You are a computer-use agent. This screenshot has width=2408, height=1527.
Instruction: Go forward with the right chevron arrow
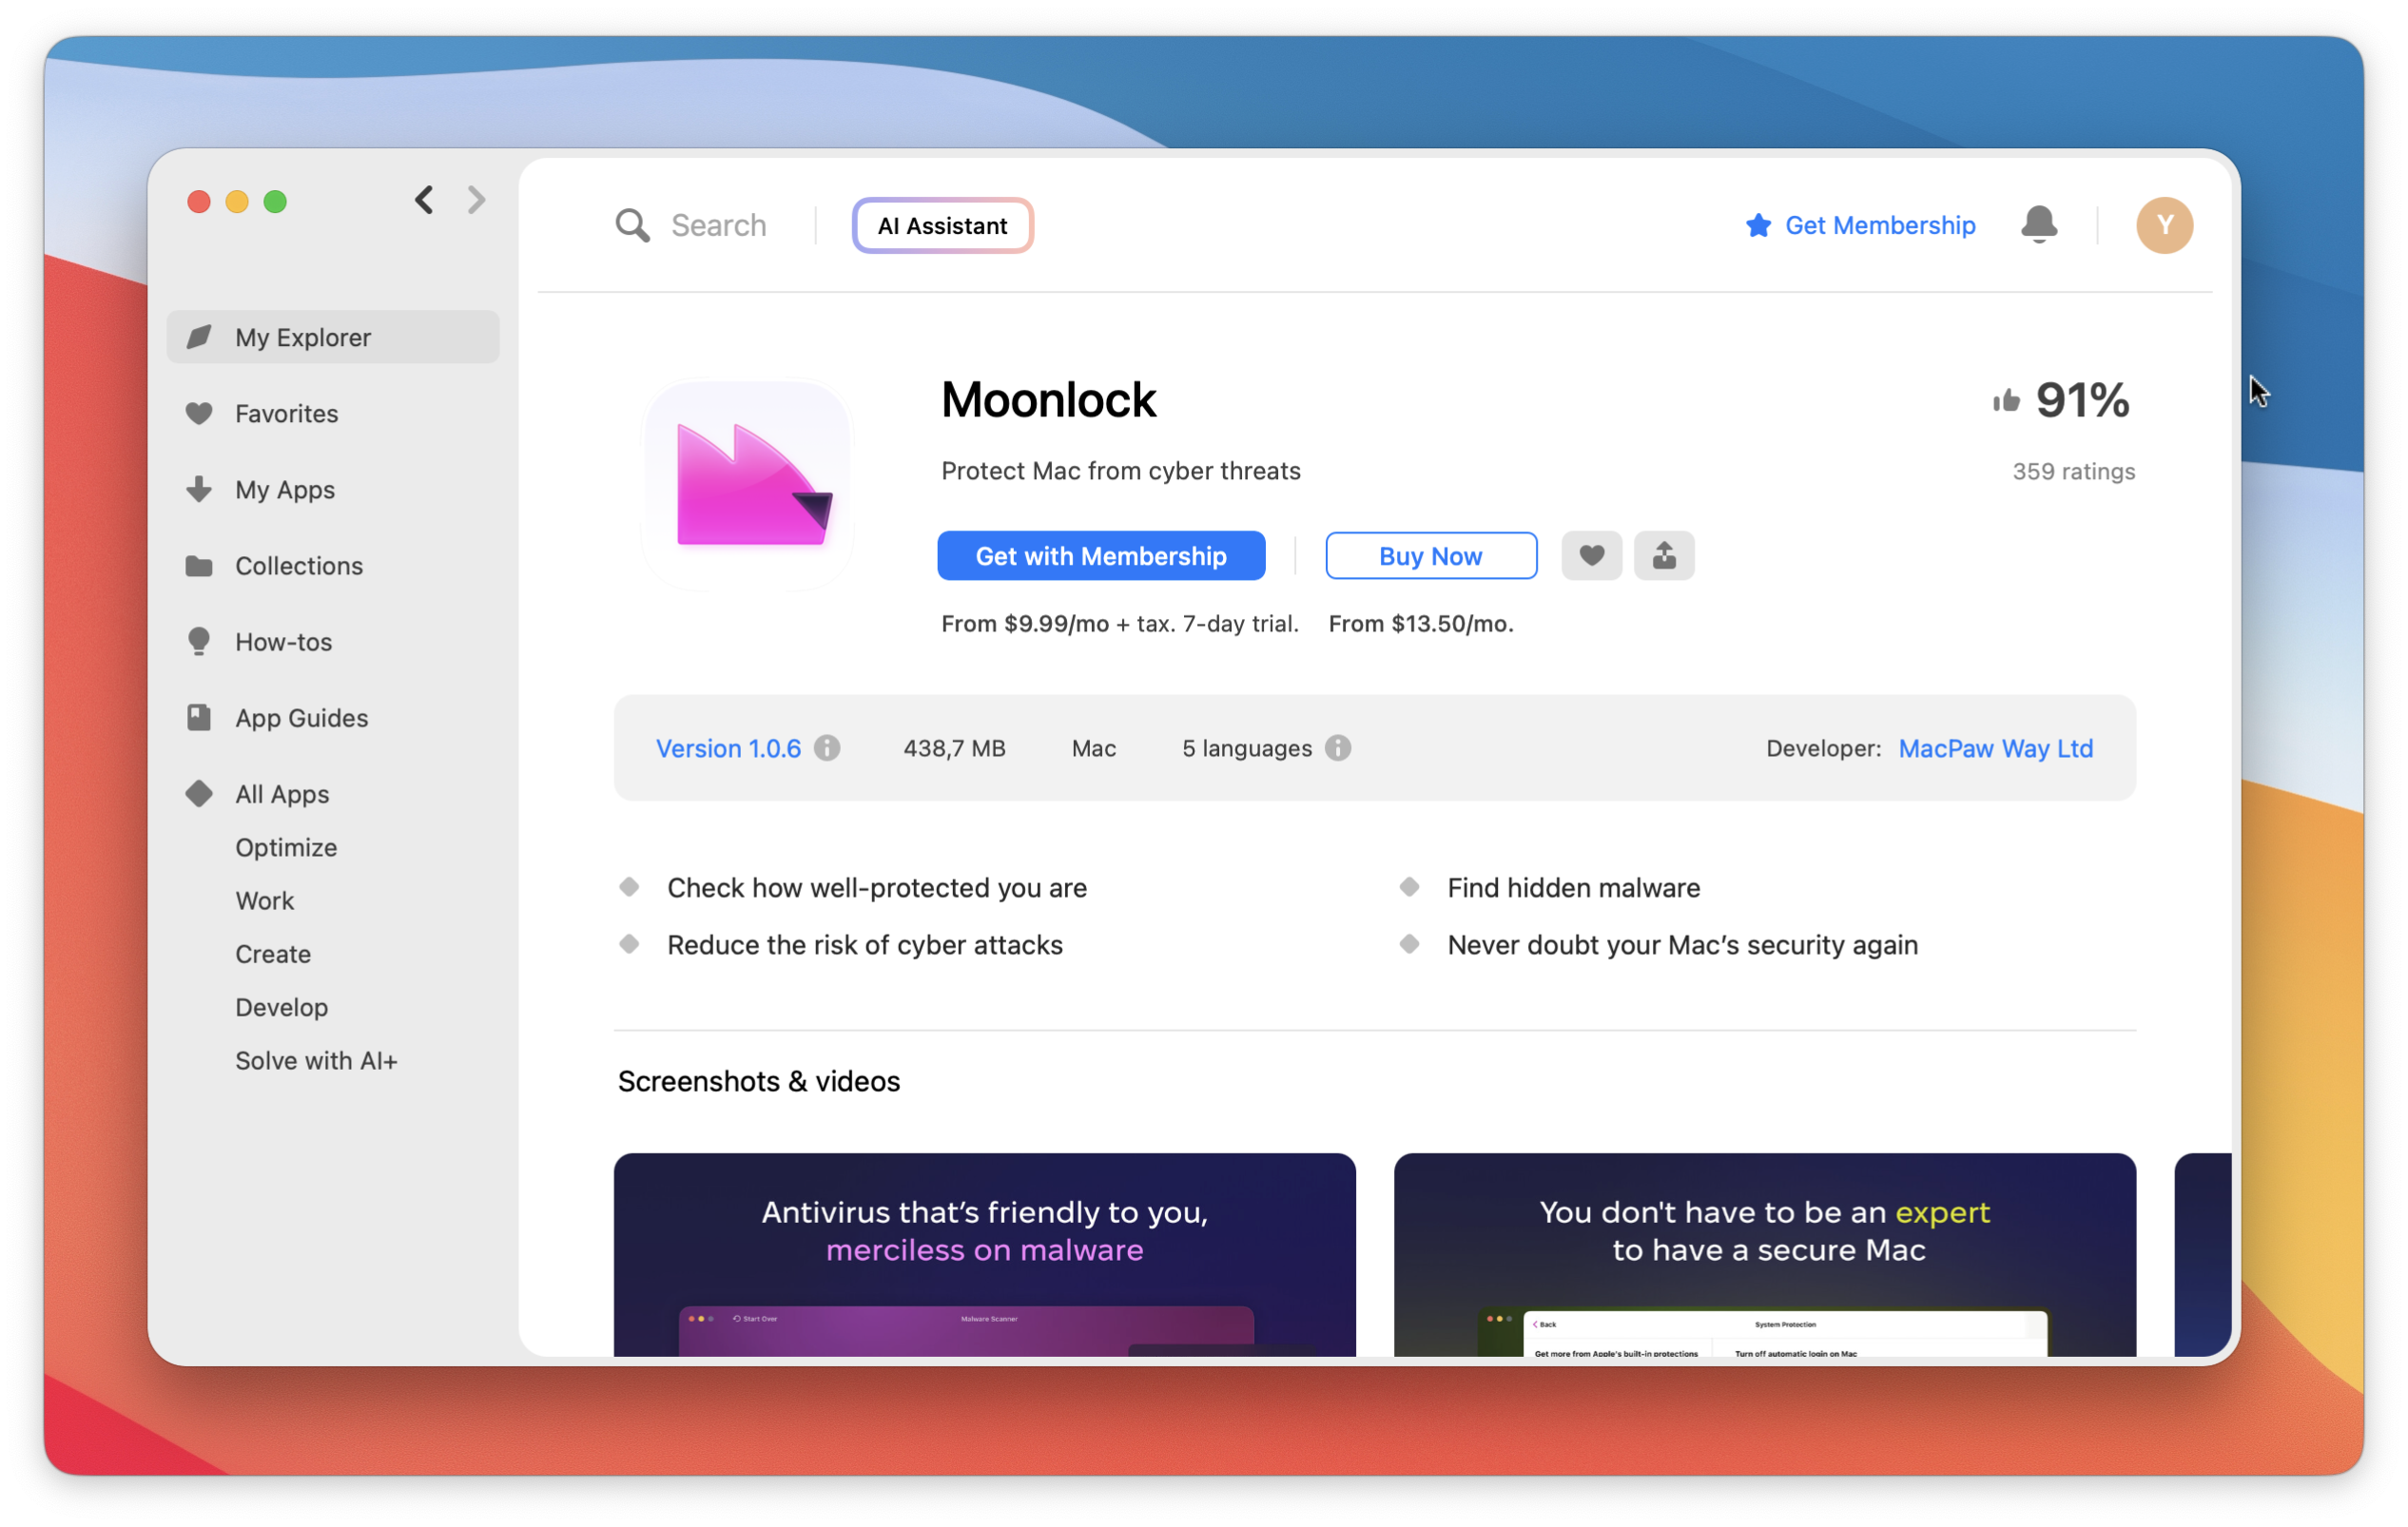point(477,201)
